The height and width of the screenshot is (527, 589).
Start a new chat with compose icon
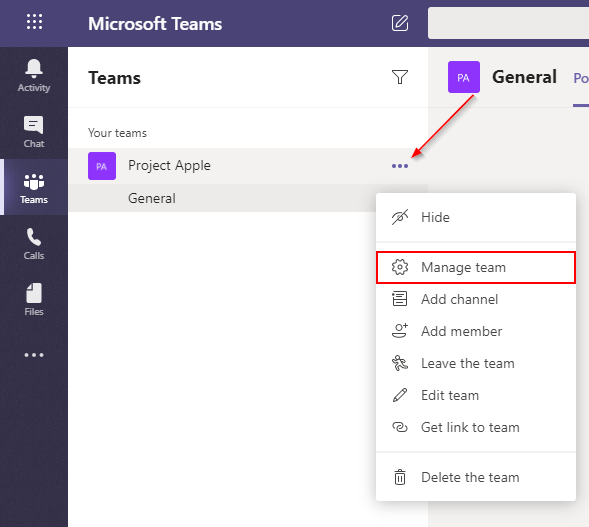[x=400, y=23]
